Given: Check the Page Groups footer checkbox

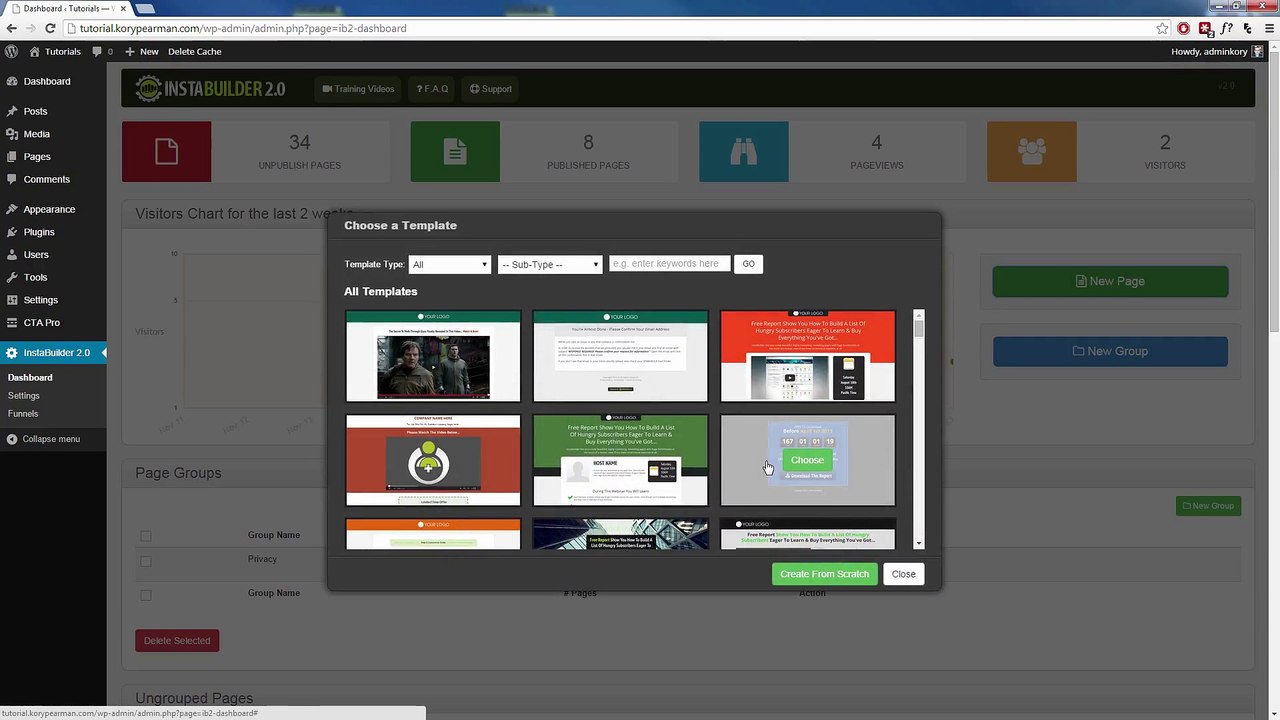Looking at the screenshot, I should tap(146, 594).
